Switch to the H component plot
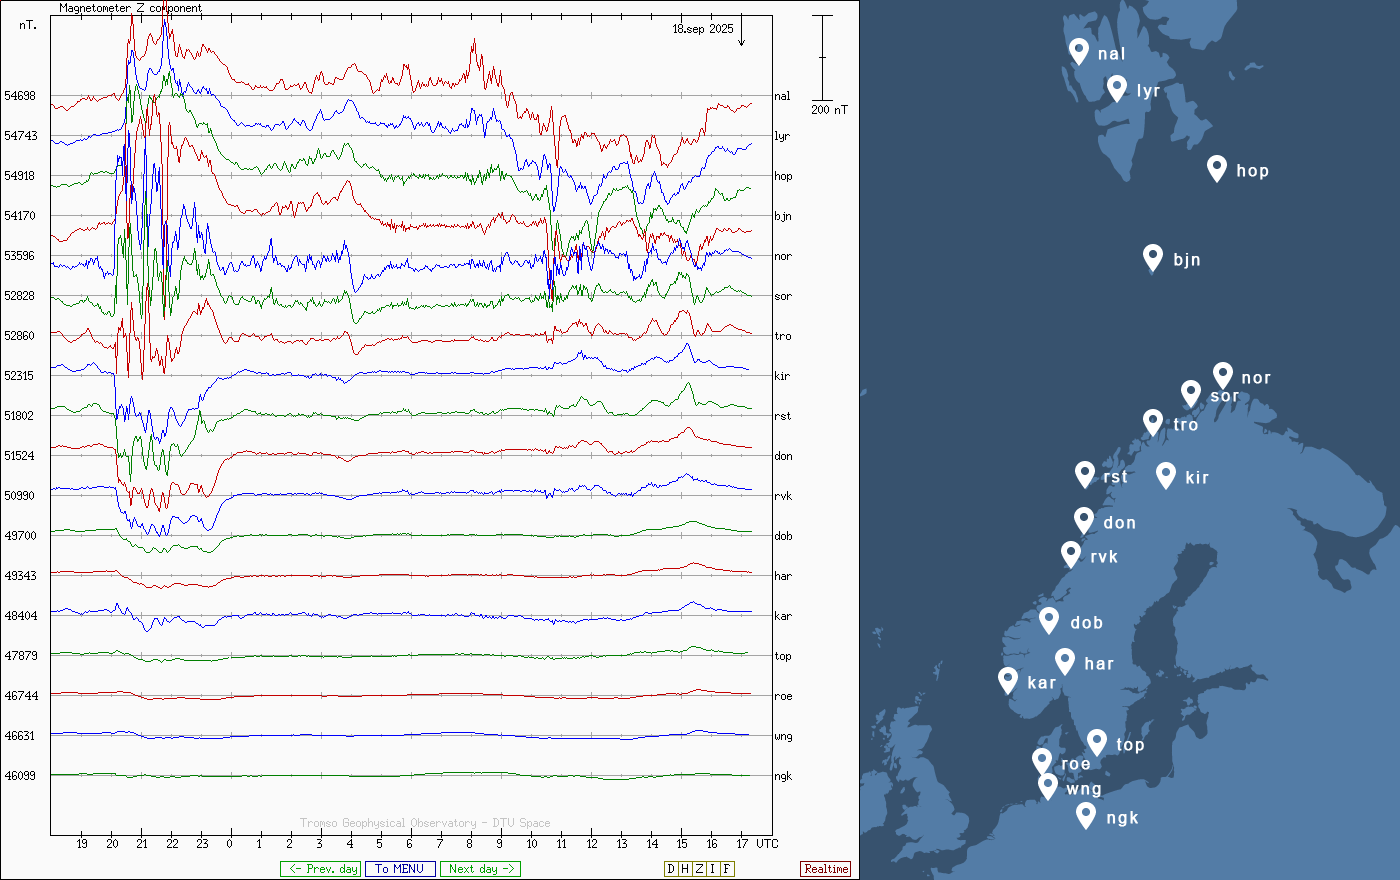Viewport: 1400px width, 880px height. coord(685,869)
